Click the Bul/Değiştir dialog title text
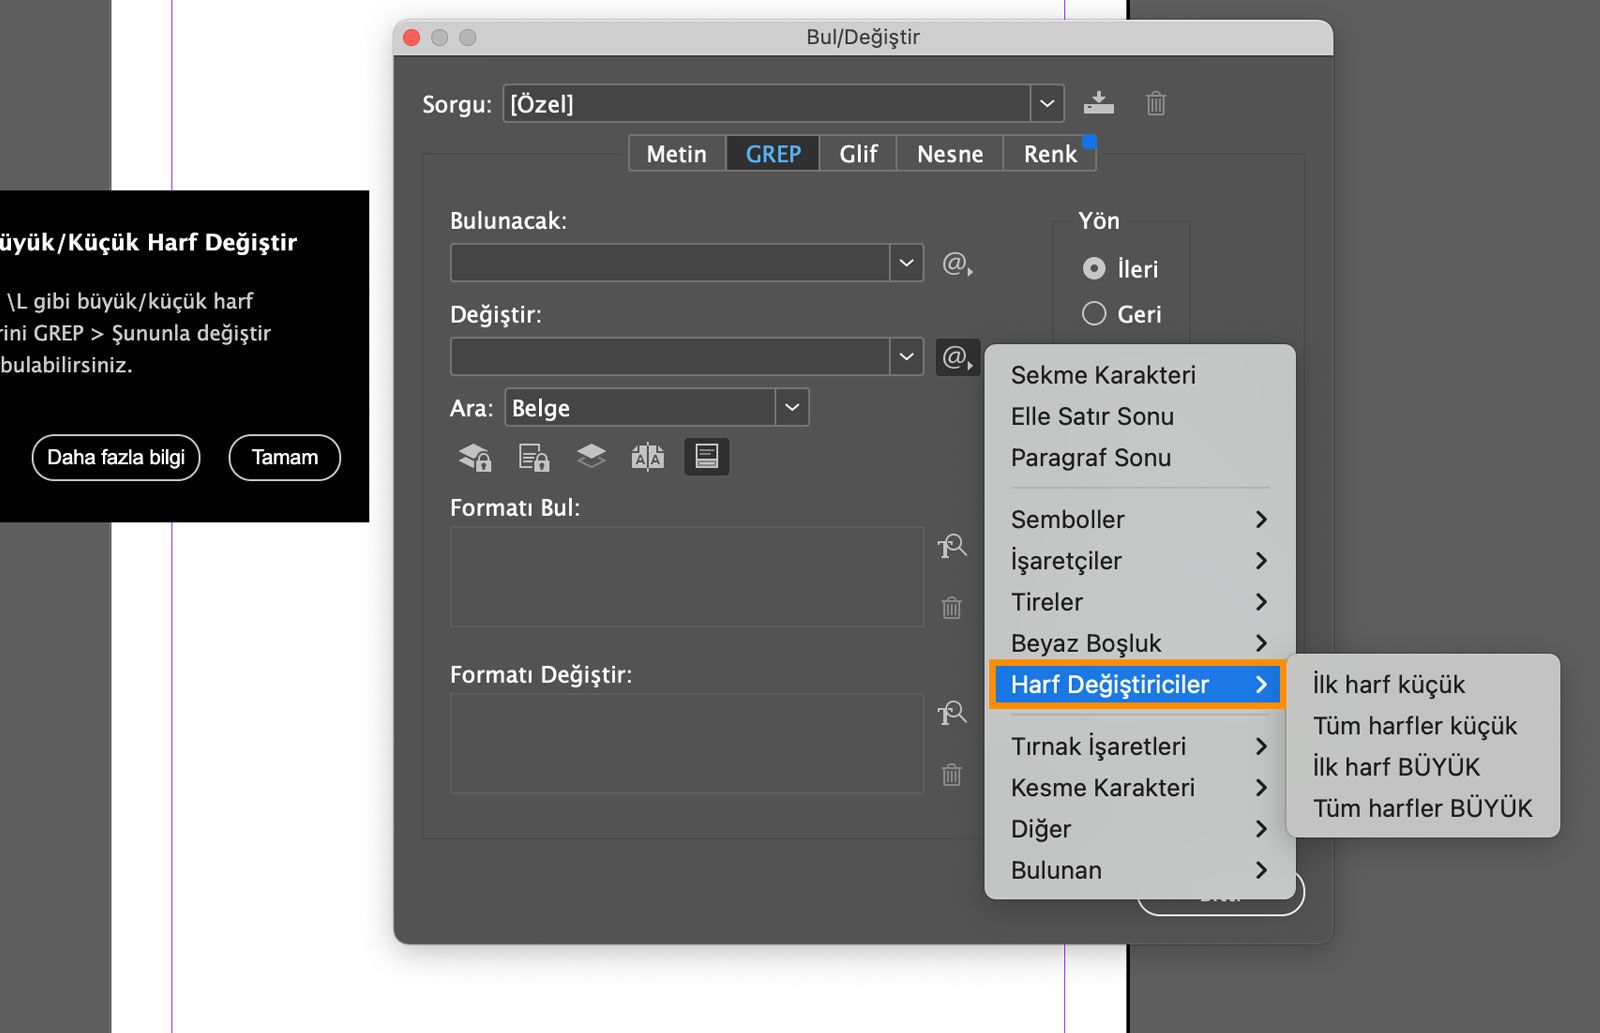 point(863,37)
